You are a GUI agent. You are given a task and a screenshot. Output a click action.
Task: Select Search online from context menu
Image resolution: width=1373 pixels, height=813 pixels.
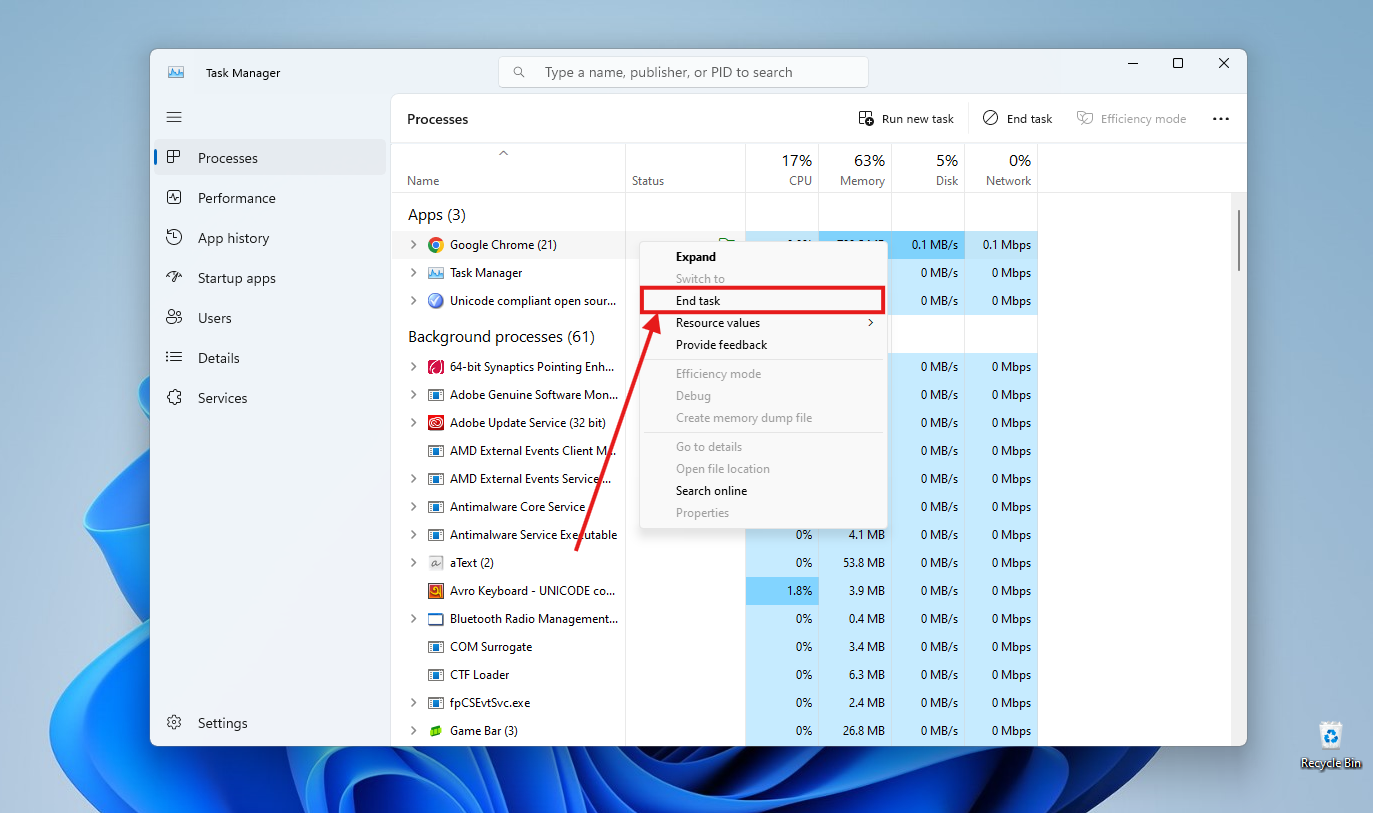coord(711,491)
